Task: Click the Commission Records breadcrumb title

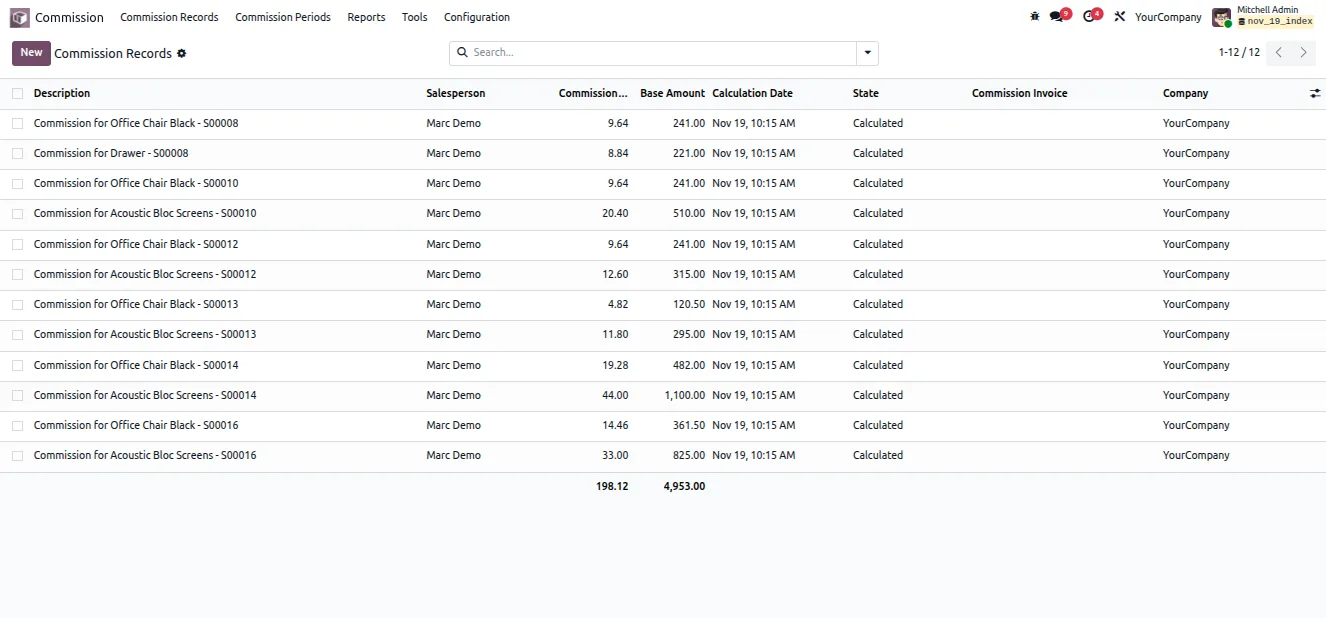Action: tap(113, 53)
